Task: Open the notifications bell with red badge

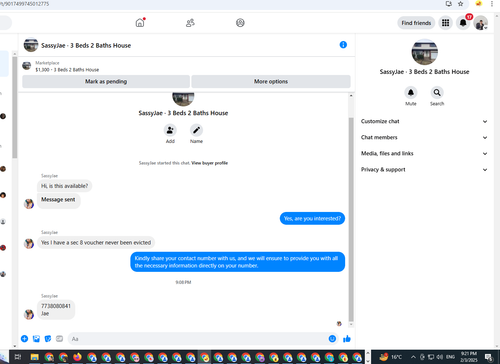Action: point(463,23)
